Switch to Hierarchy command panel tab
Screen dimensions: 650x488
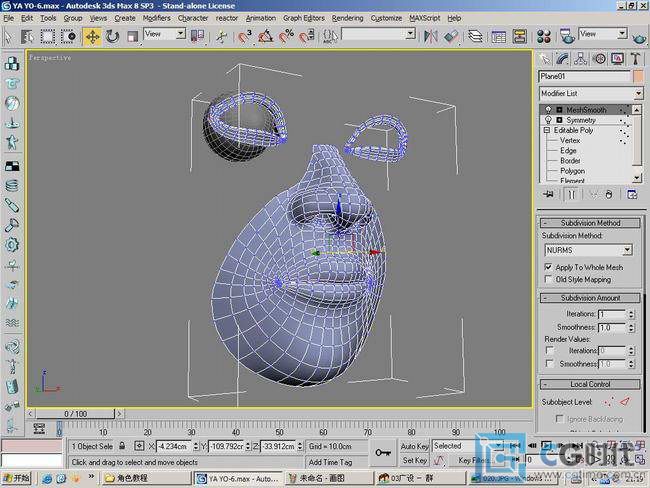coord(581,59)
